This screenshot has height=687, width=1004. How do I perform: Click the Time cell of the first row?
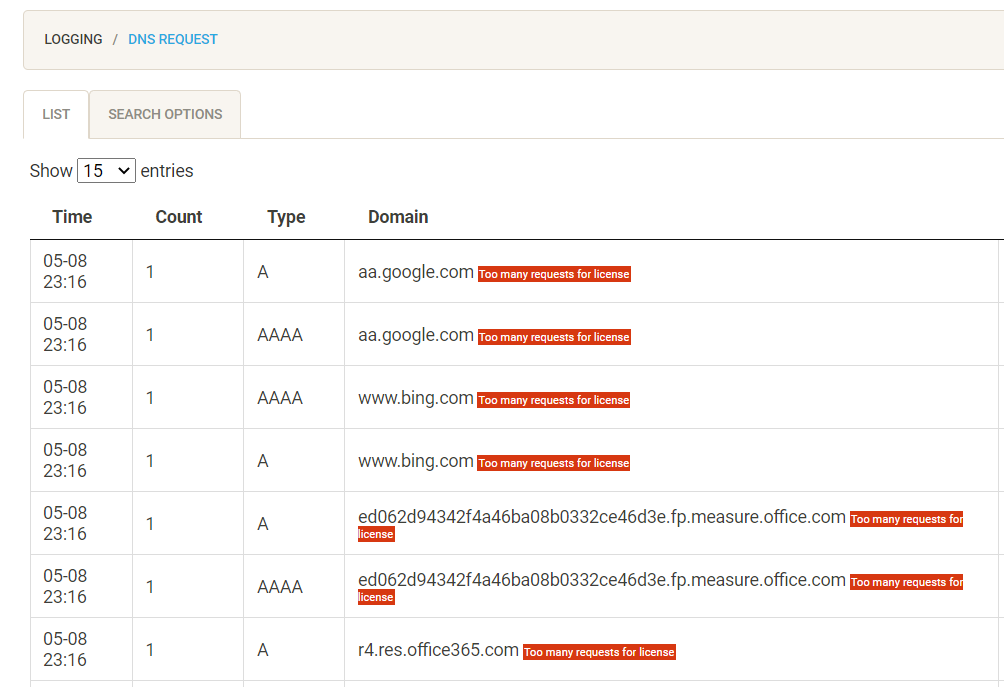[x=65, y=271]
